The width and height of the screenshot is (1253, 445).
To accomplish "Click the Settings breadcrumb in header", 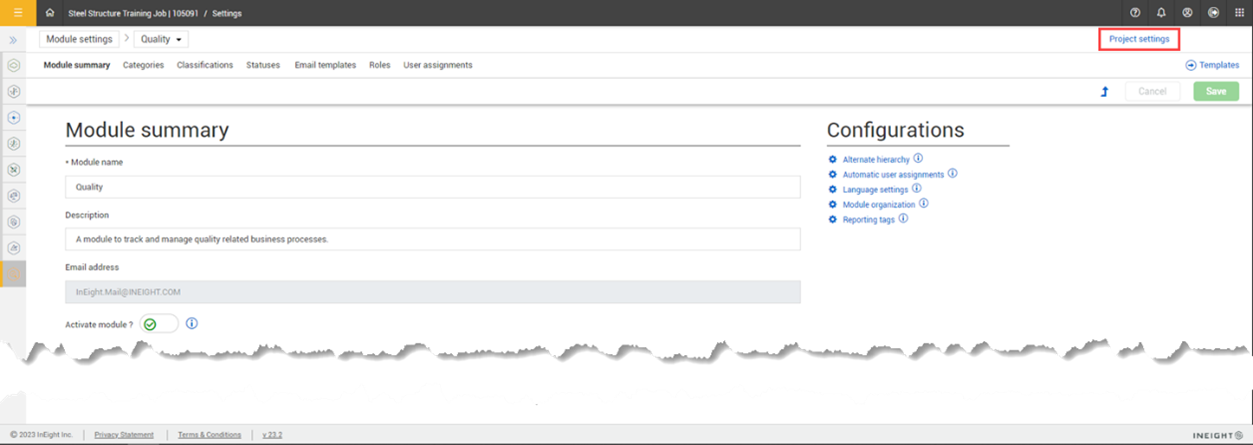I will pyautogui.click(x=227, y=14).
